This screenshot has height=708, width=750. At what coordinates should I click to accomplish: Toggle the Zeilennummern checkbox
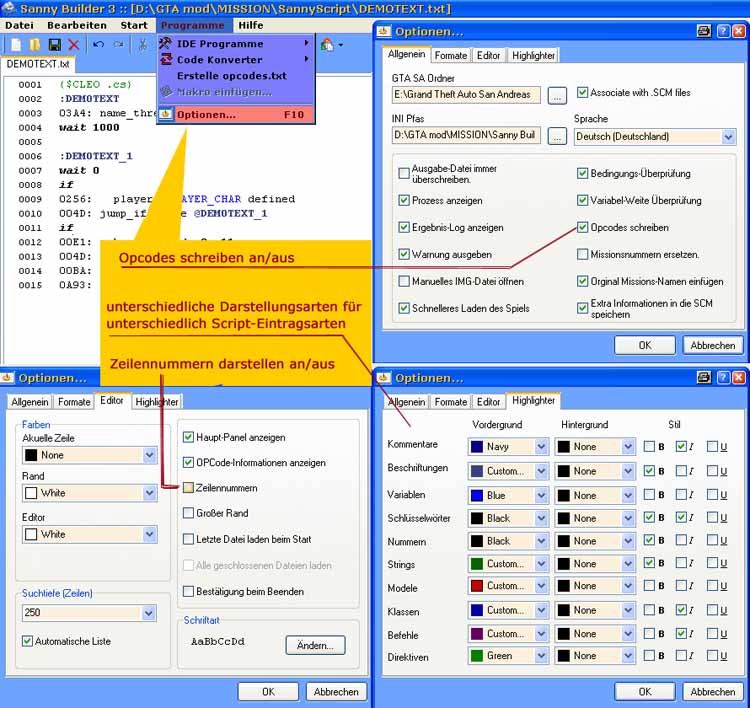188,487
